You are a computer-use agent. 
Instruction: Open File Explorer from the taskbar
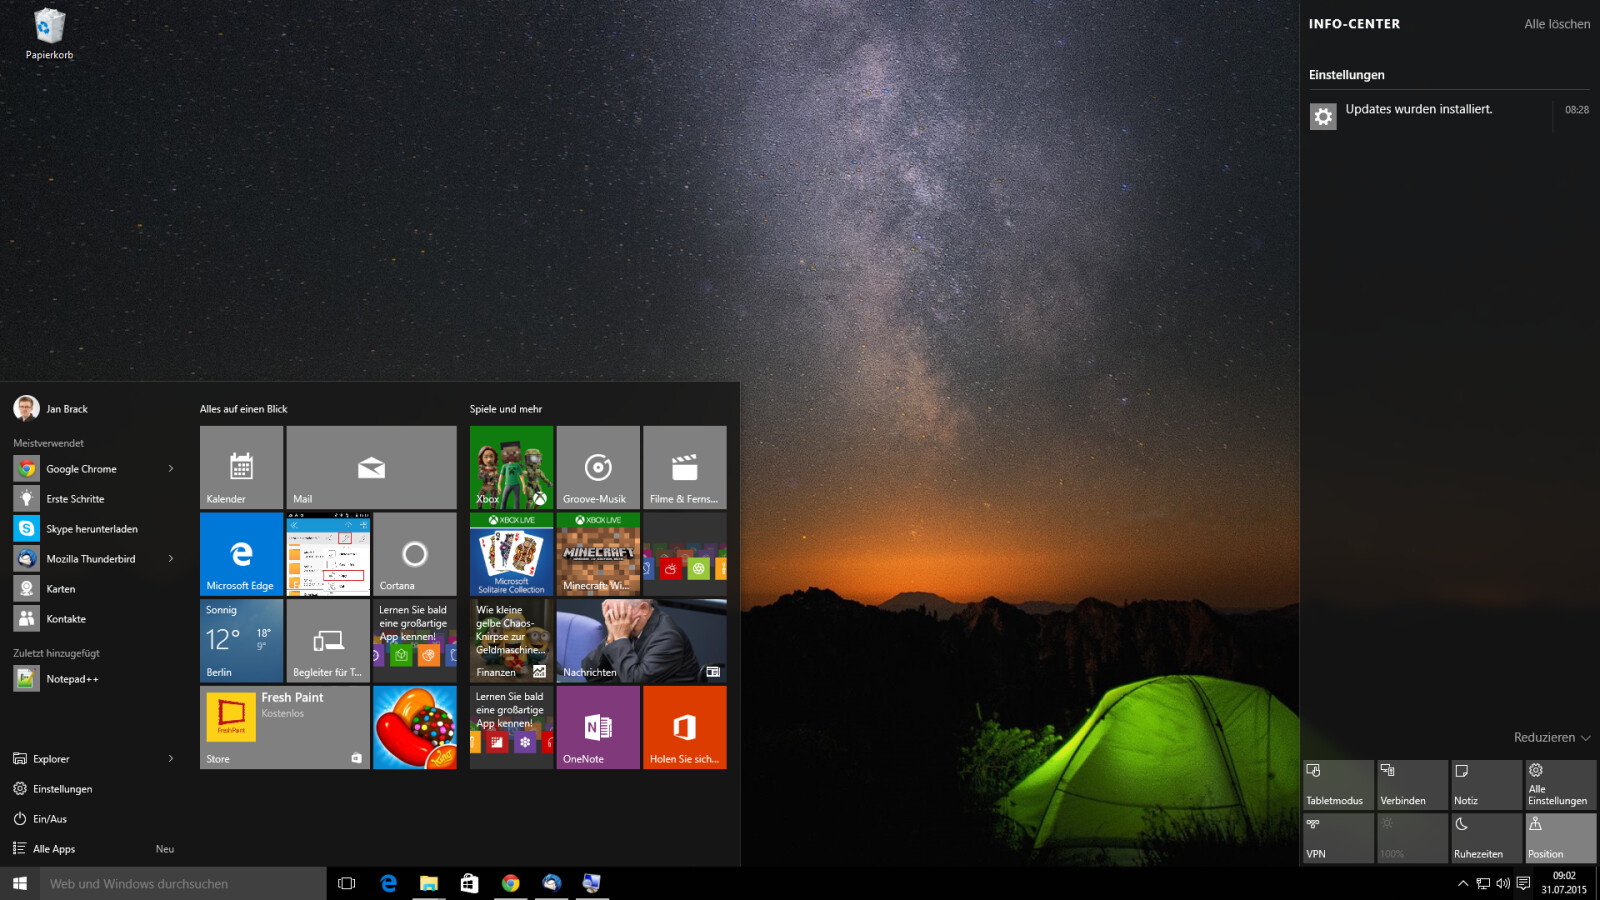[429, 883]
